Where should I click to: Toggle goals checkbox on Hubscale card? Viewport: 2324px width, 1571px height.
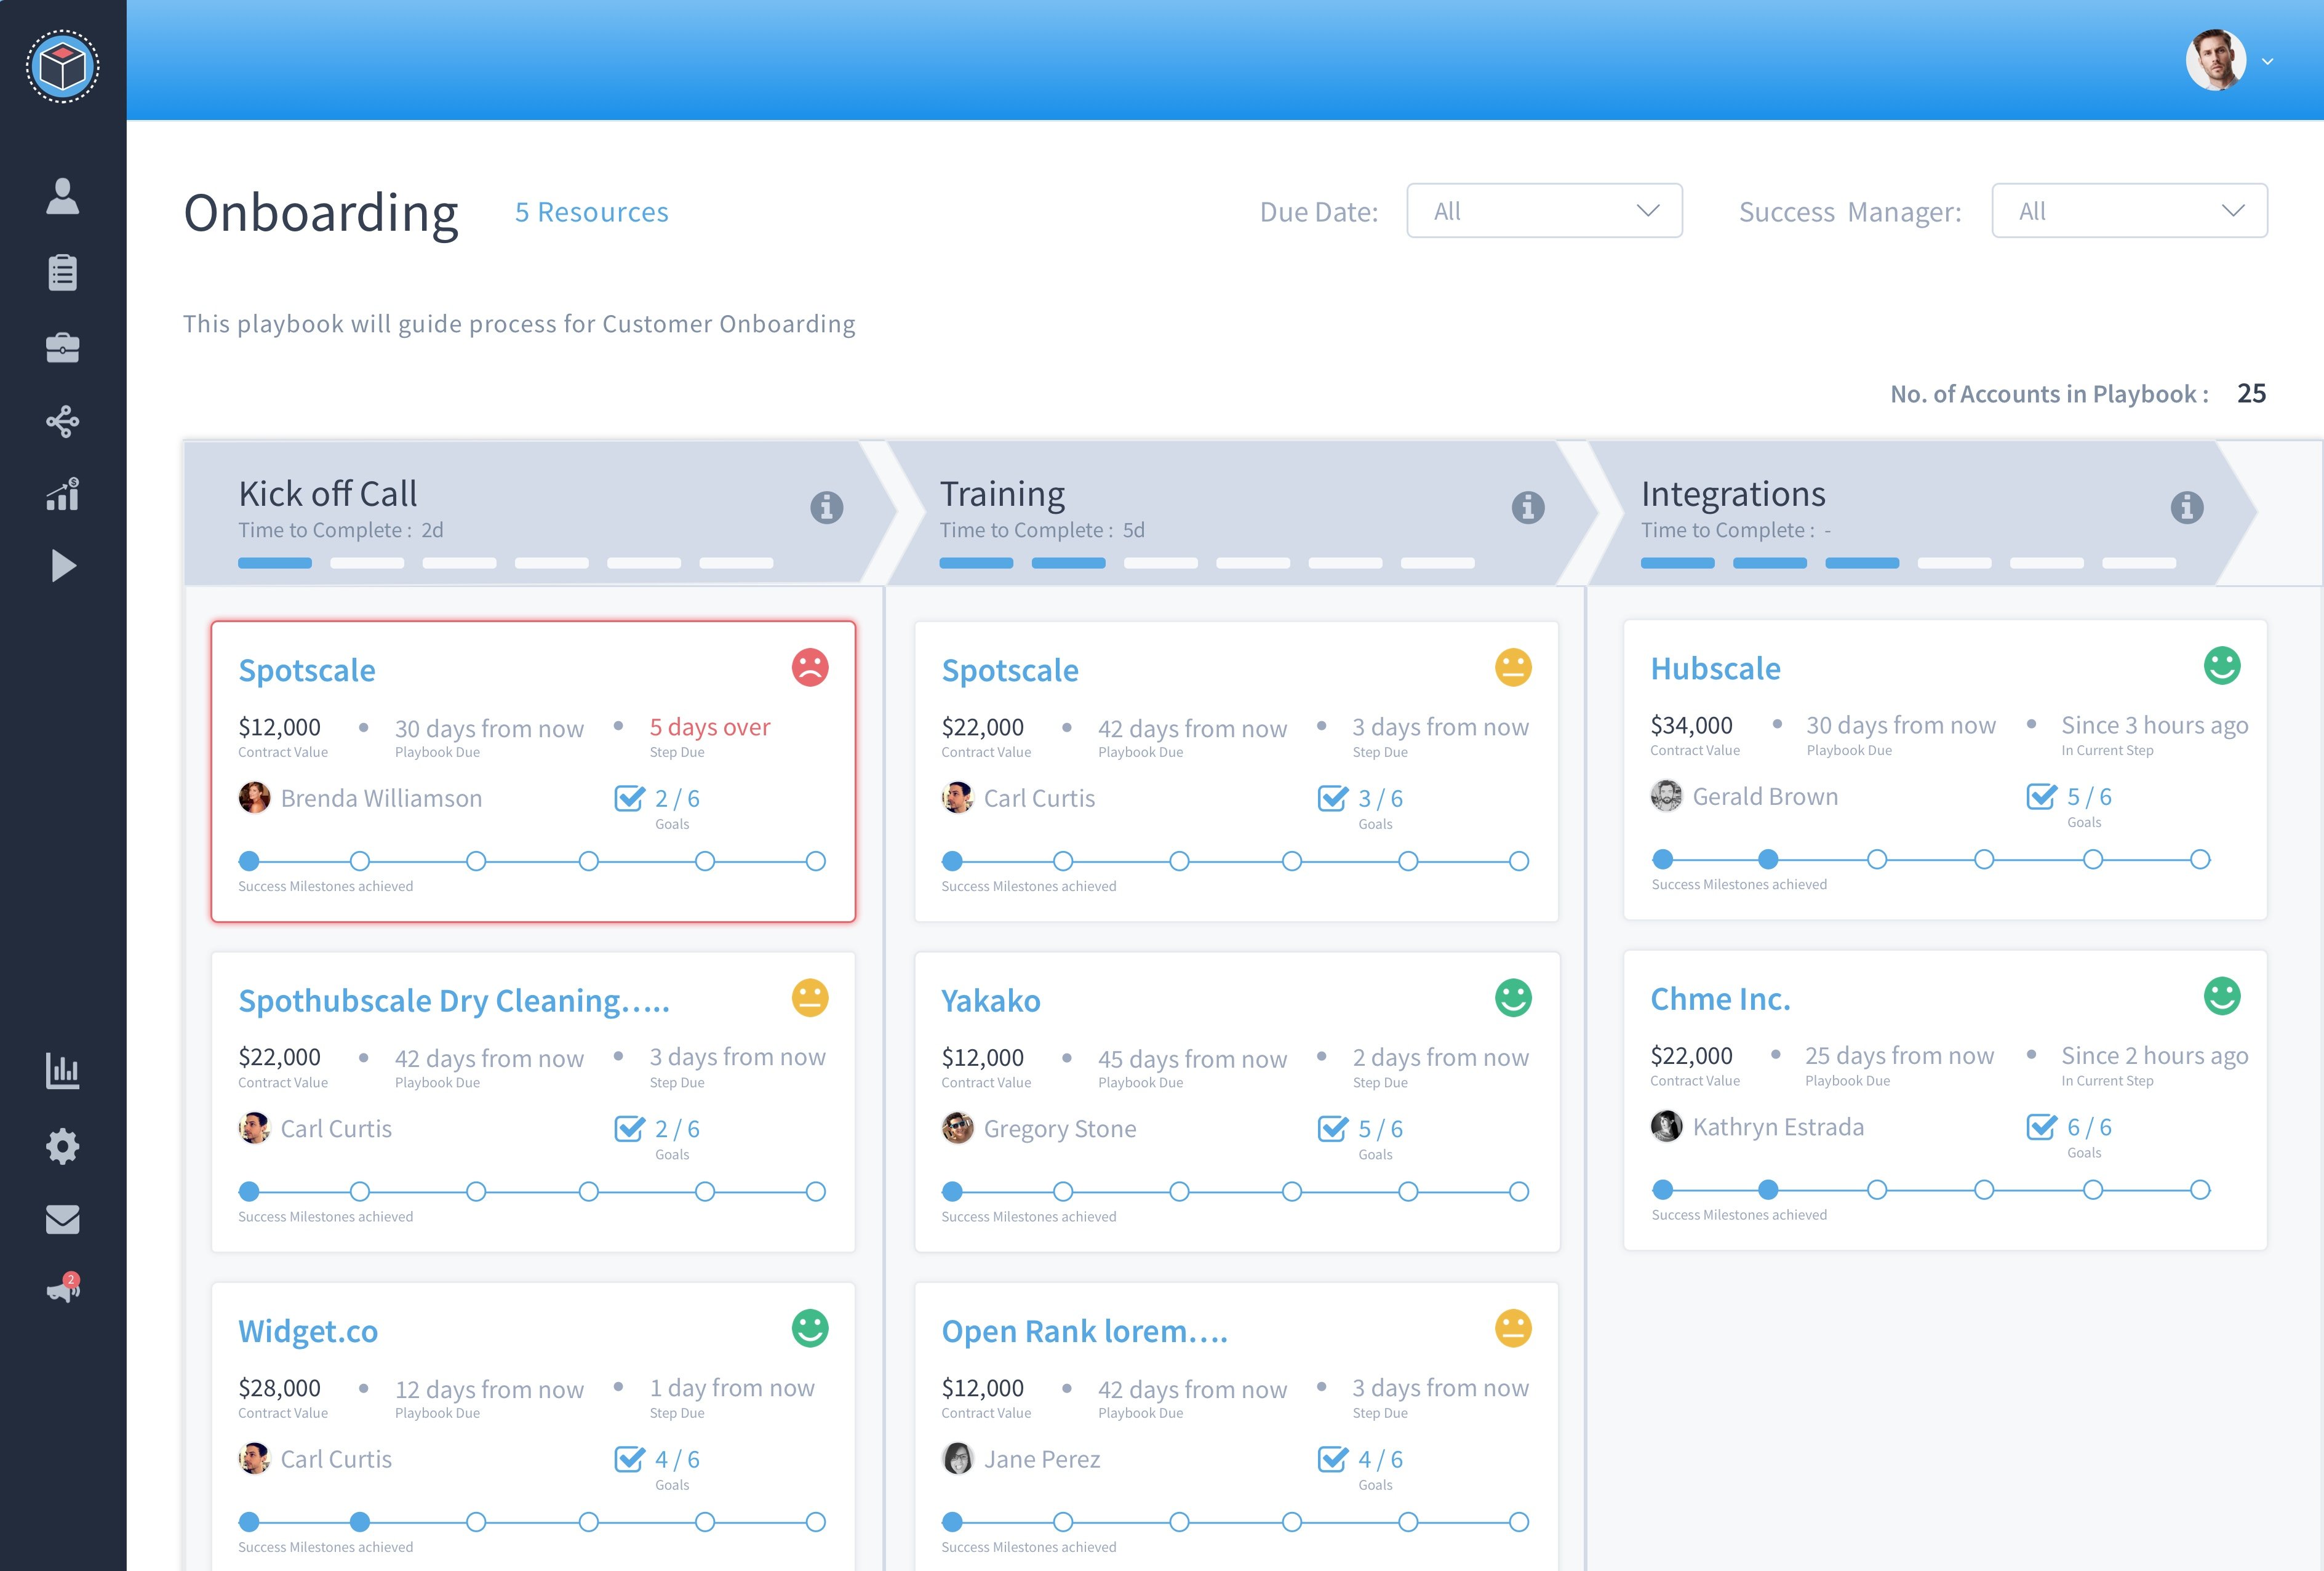click(2041, 796)
